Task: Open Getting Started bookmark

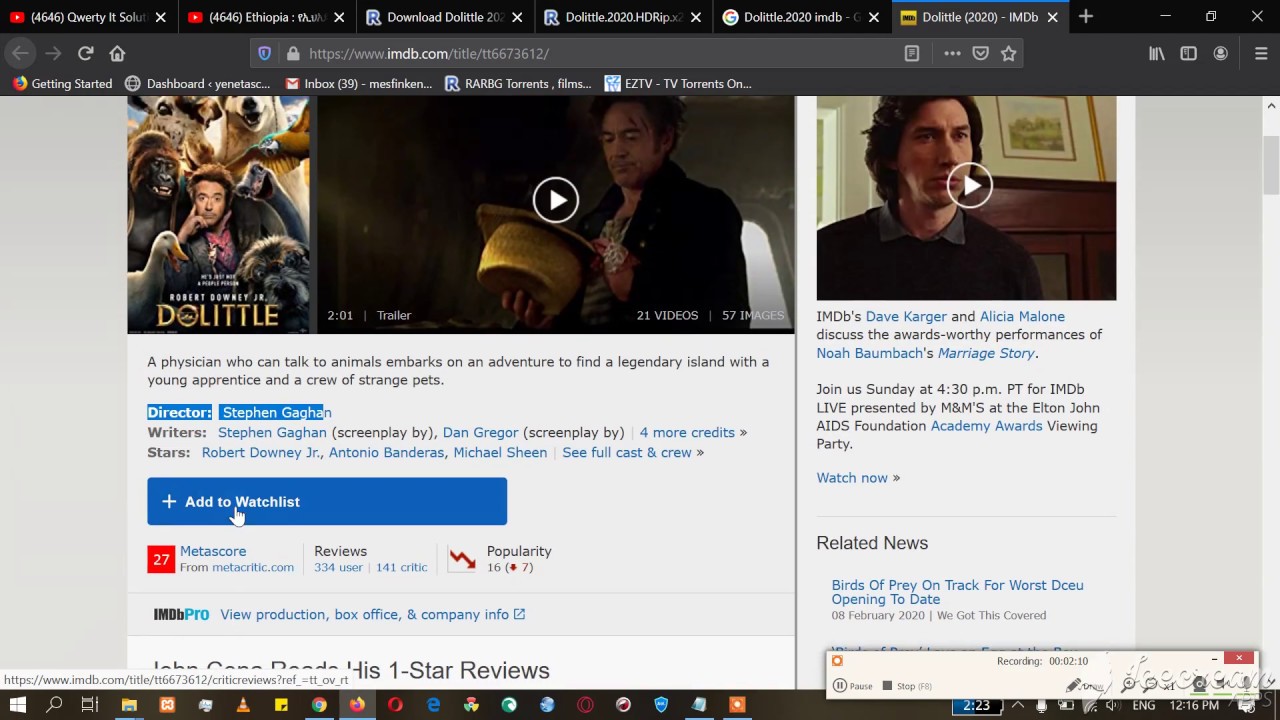Action: [62, 84]
